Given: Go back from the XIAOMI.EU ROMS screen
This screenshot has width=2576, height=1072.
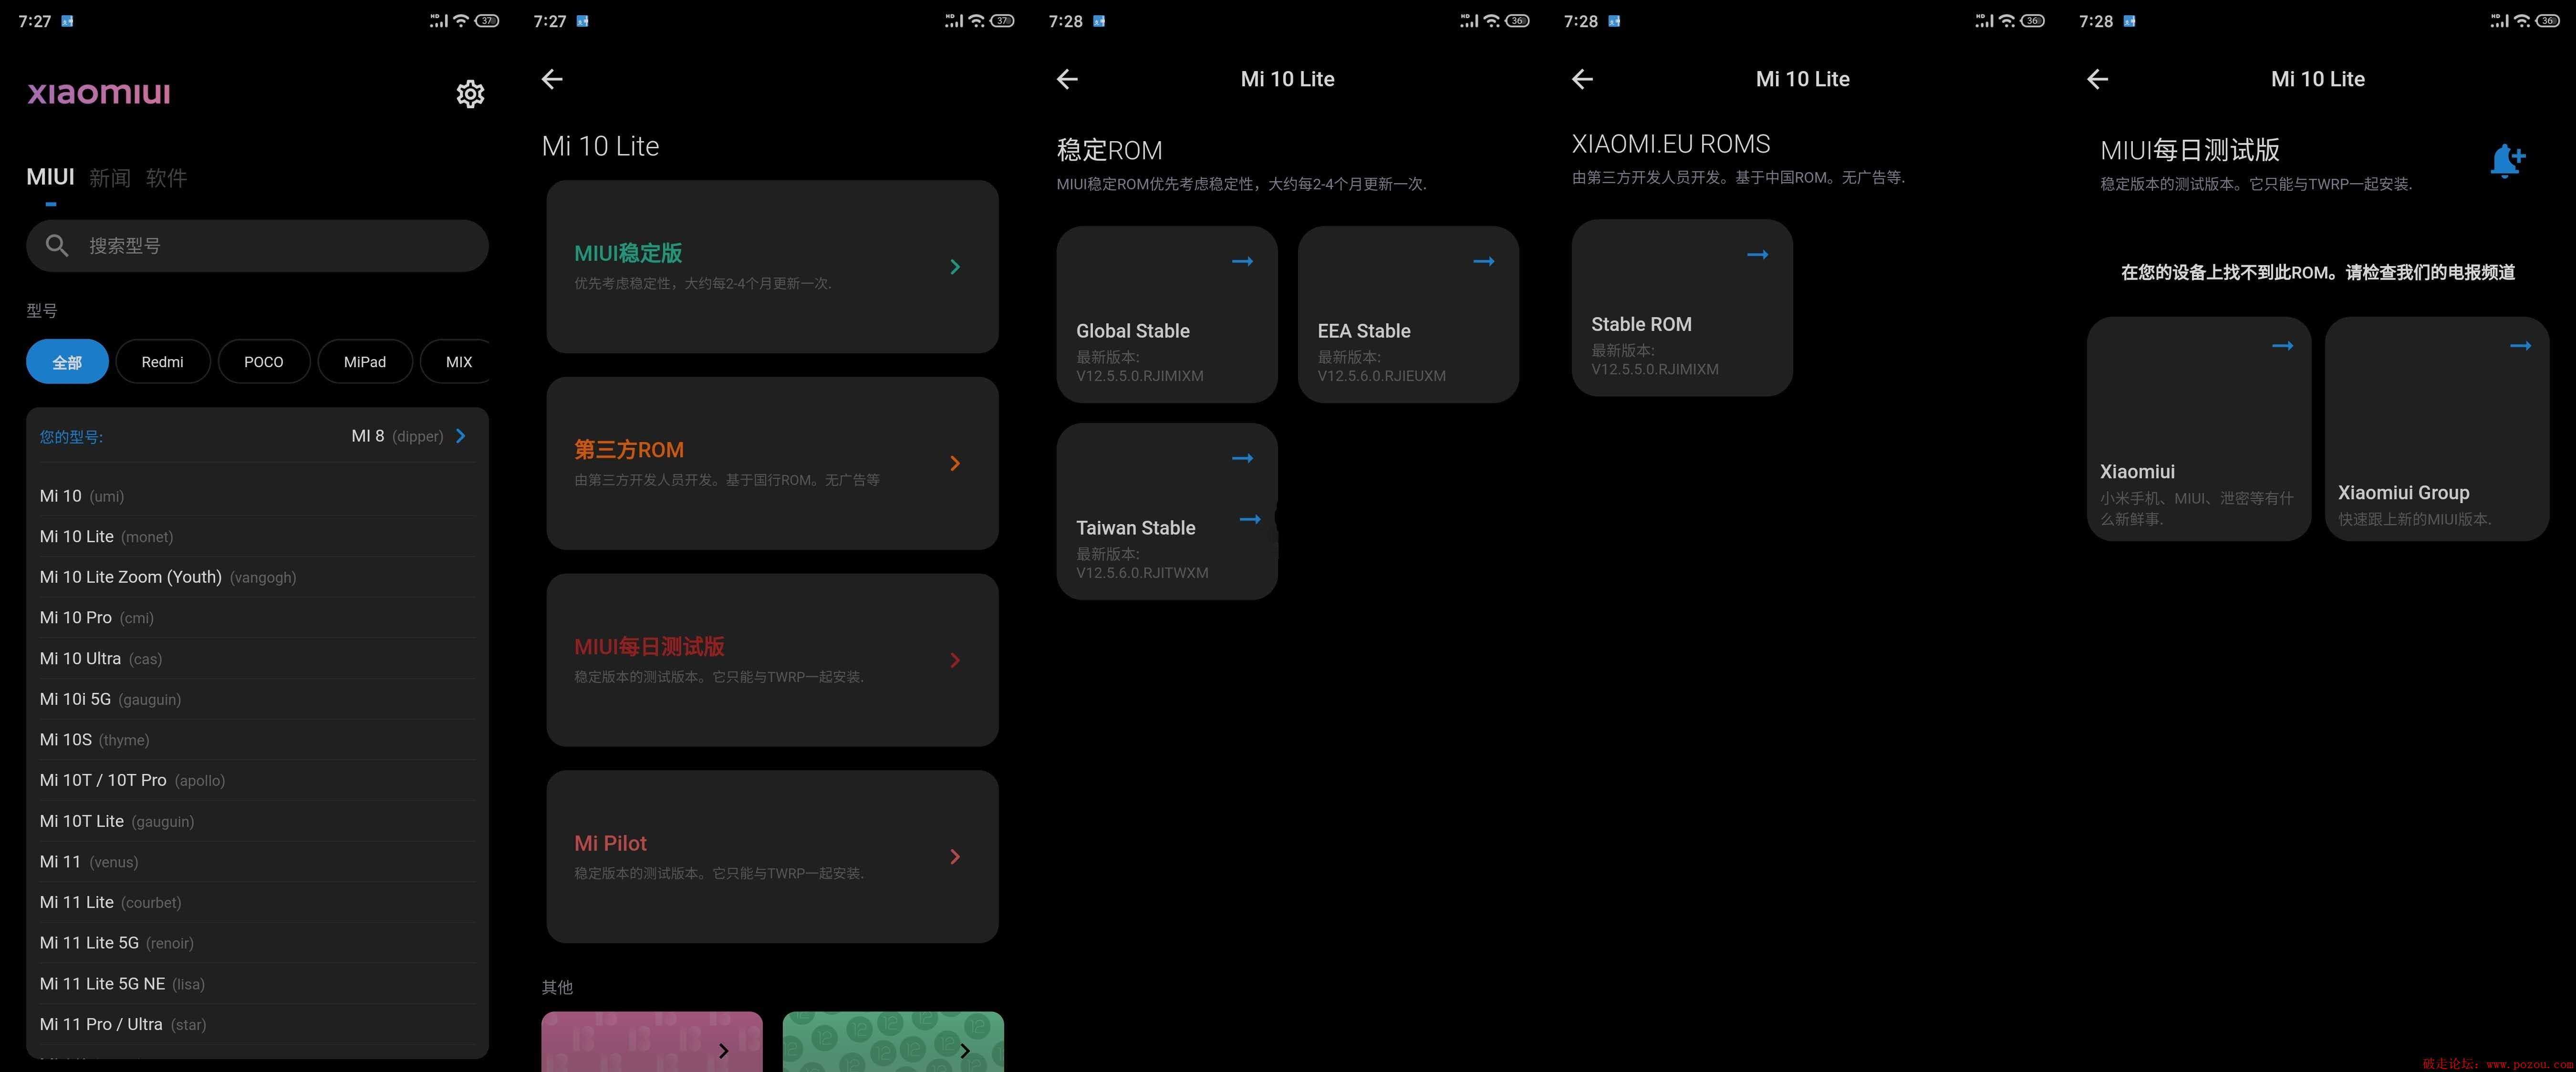Looking at the screenshot, I should 1582,79.
